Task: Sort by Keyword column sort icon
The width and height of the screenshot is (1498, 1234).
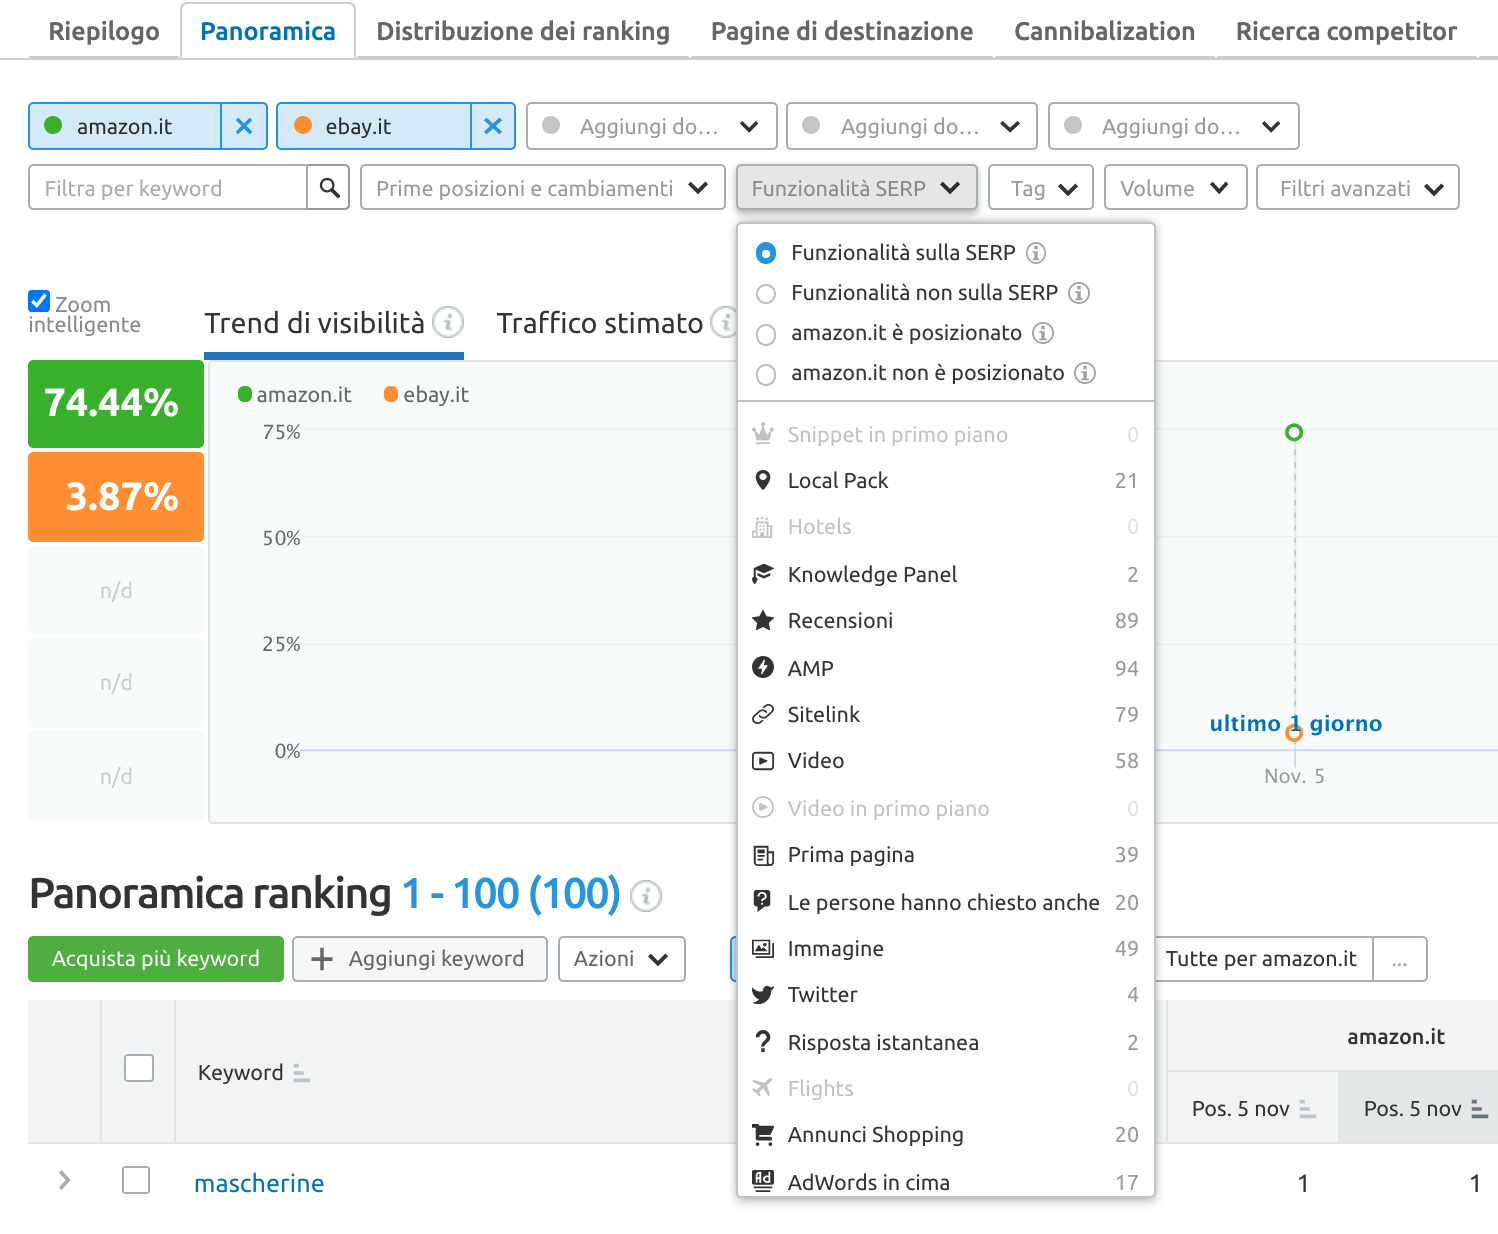Action: tap(301, 1073)
